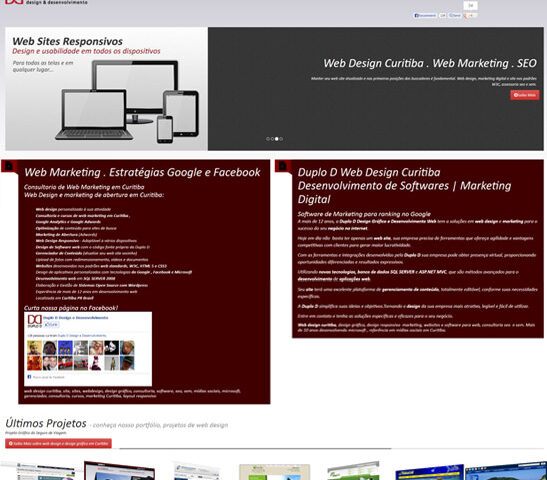Click the blonde couple avatar
Screen dimensions: 547x480
96,348
